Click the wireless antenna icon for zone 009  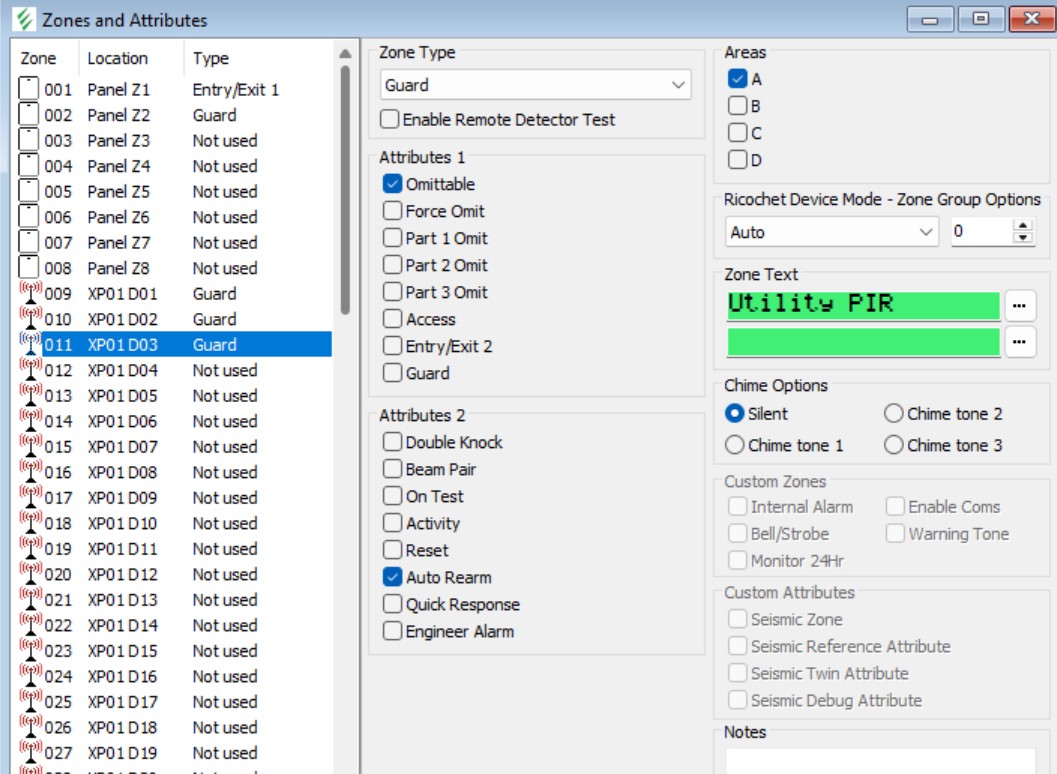30,293
